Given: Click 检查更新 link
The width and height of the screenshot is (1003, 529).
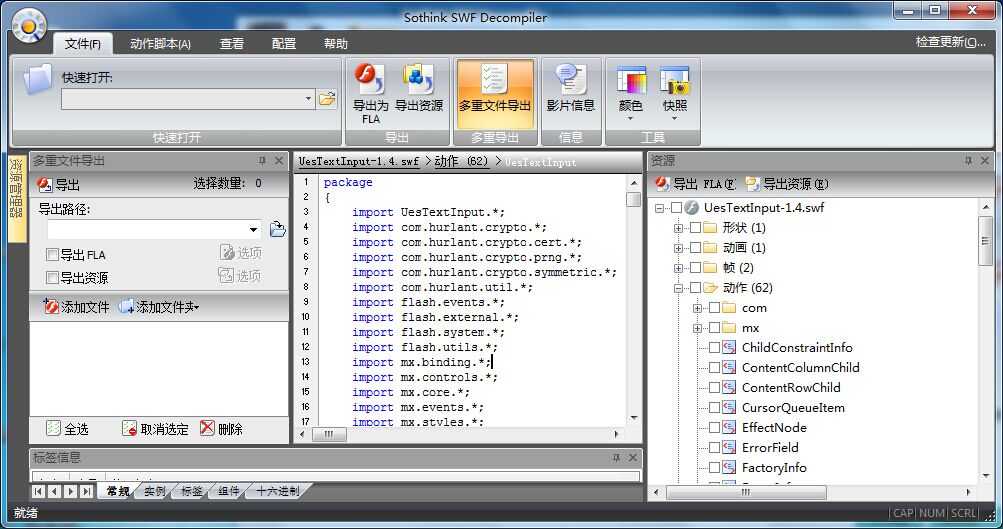Looking at the screenshot, I should (x=951, y=42).
